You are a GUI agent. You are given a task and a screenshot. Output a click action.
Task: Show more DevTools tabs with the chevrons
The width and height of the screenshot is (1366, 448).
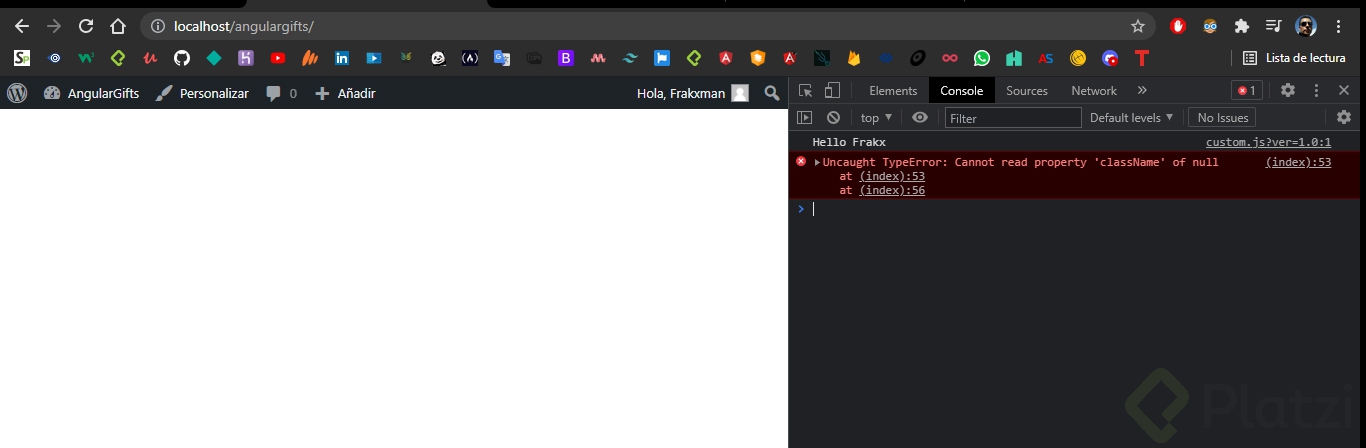pos(1142,90)
